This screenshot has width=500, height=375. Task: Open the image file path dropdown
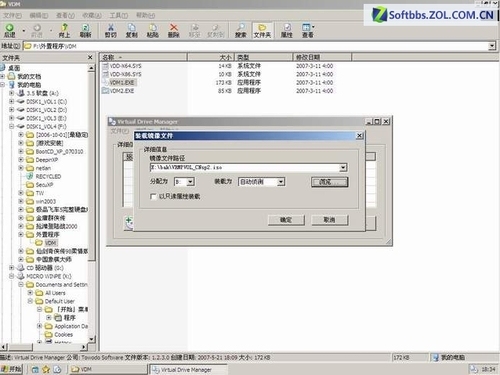tap(343, 168)
